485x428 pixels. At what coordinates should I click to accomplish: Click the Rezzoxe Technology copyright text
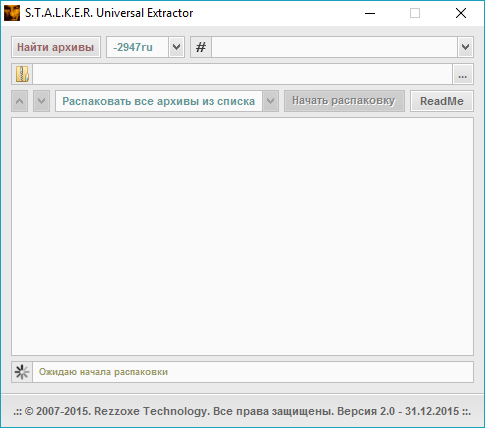242,411
